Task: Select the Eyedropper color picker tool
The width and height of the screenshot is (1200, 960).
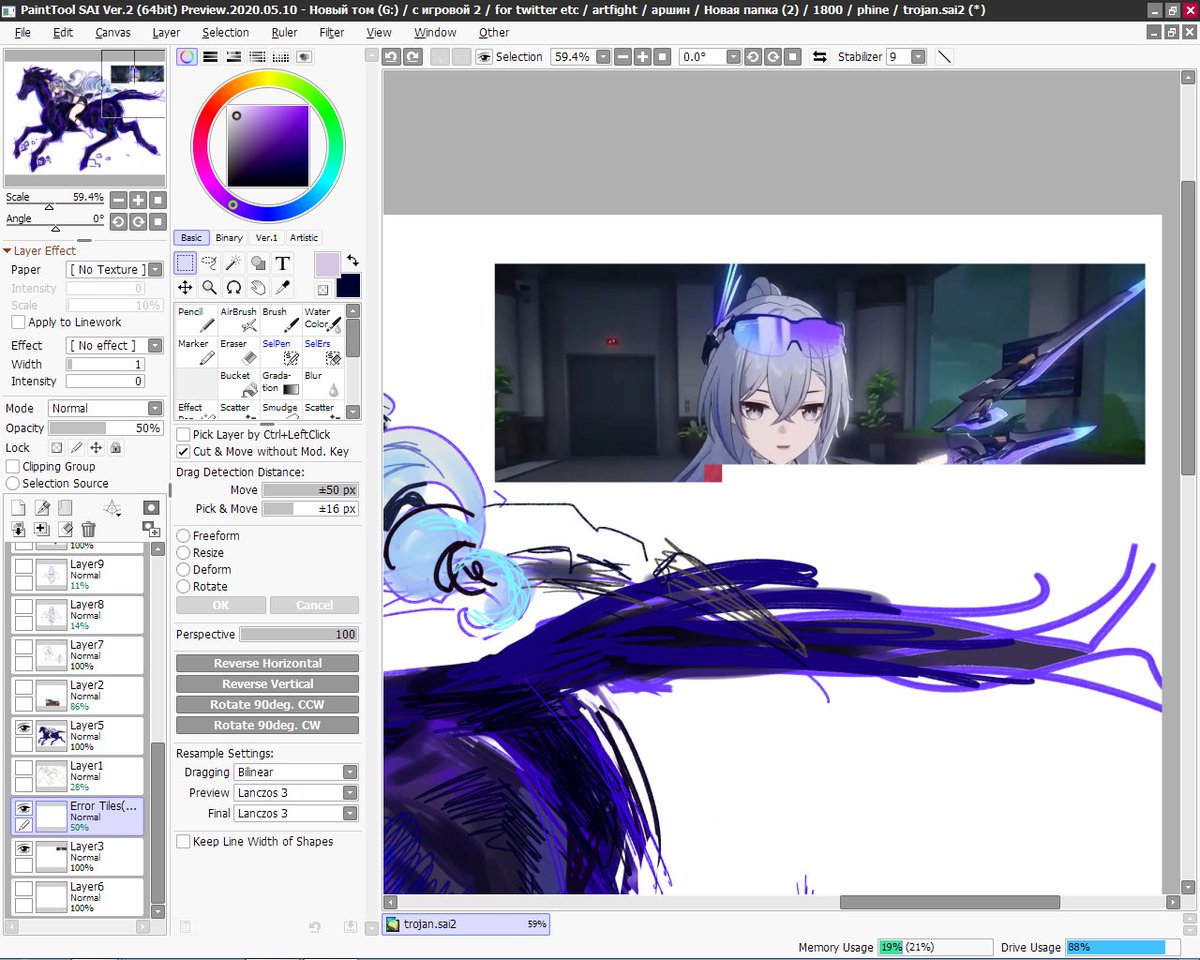Action: [283, 287]
